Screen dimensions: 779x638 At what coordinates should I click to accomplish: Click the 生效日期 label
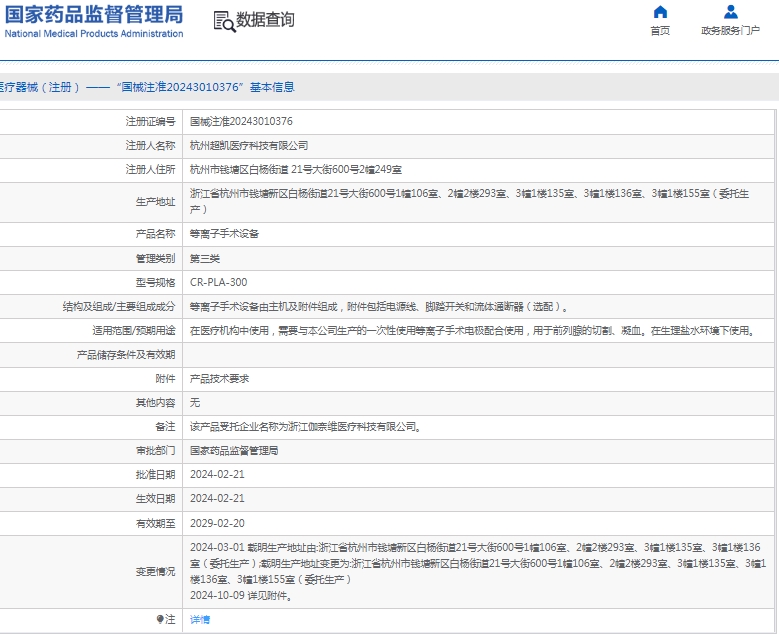[x=156, y=498]
